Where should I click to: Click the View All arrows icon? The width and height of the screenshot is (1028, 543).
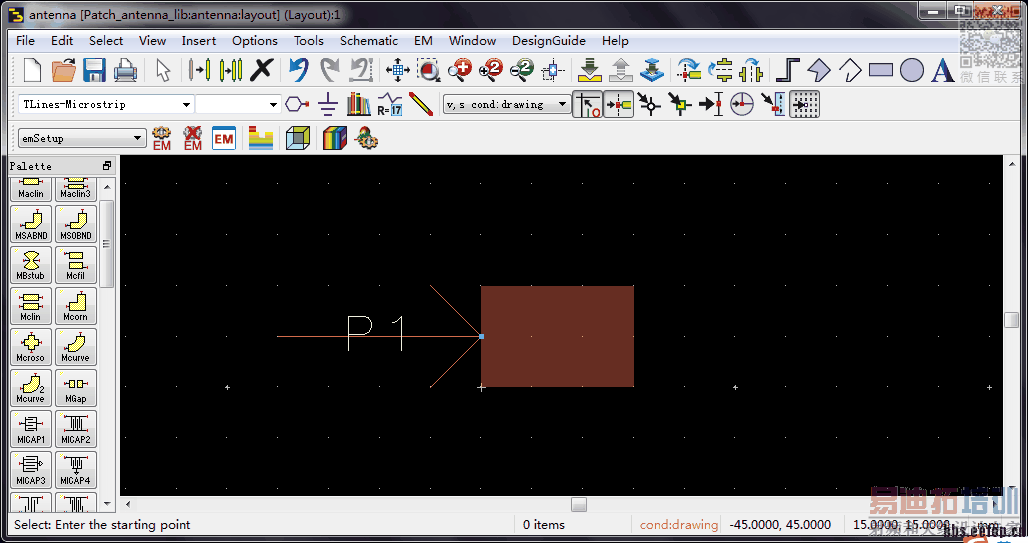(x=397, y=70)
